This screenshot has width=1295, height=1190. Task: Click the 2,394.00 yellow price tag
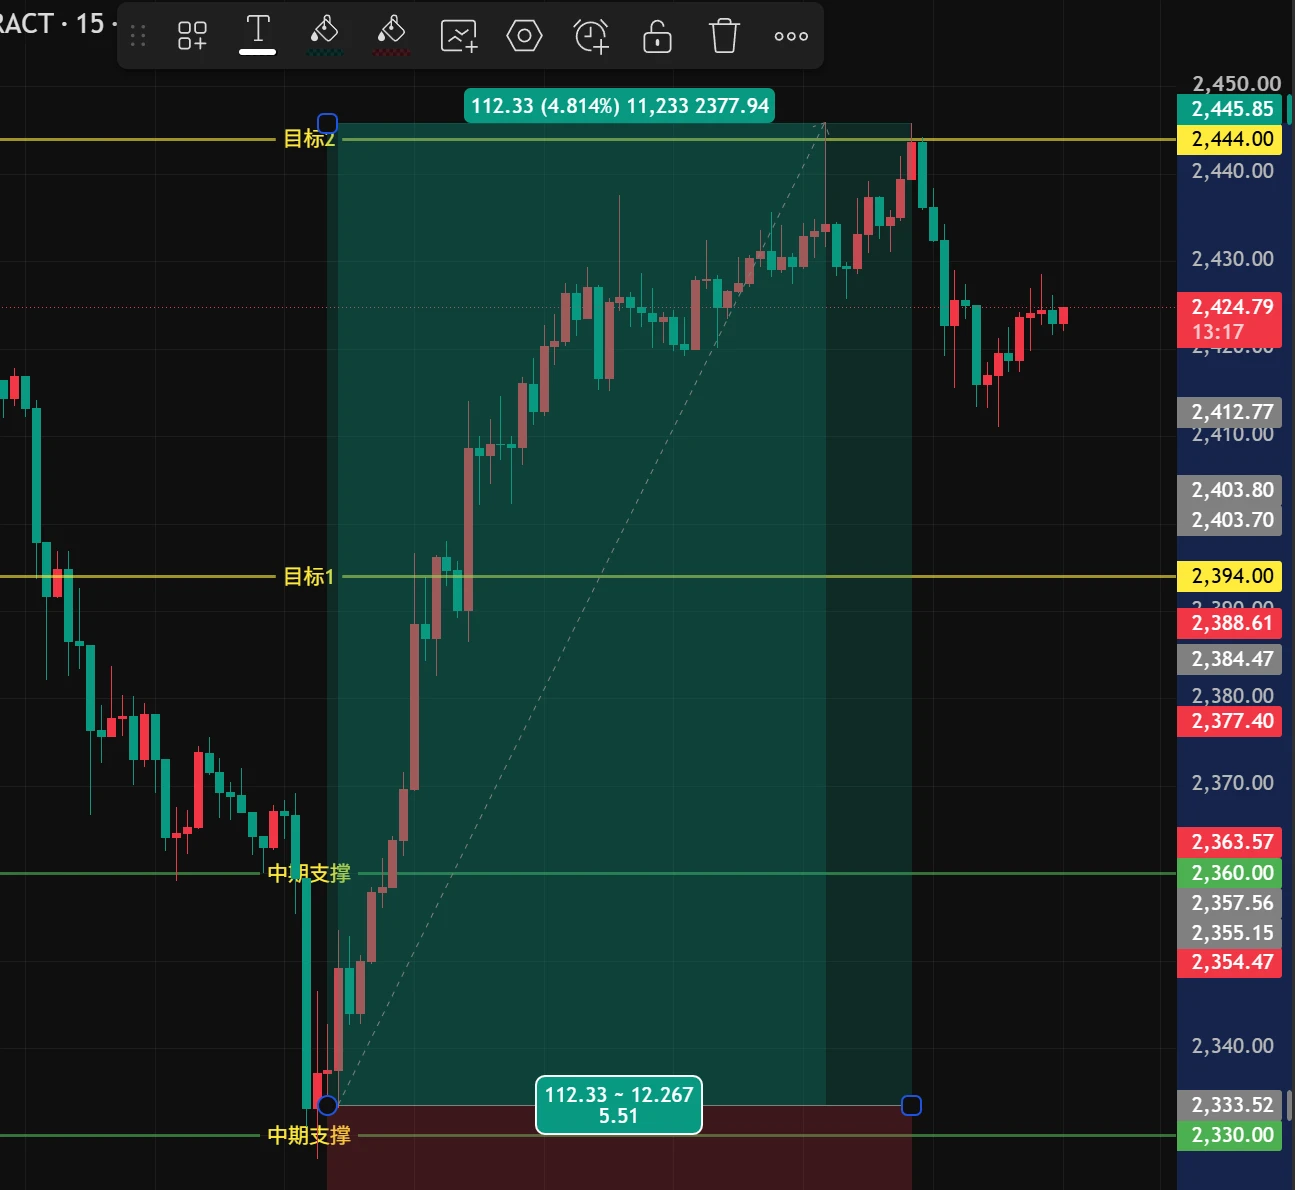pyautogui.click(x=1230, y=576)
